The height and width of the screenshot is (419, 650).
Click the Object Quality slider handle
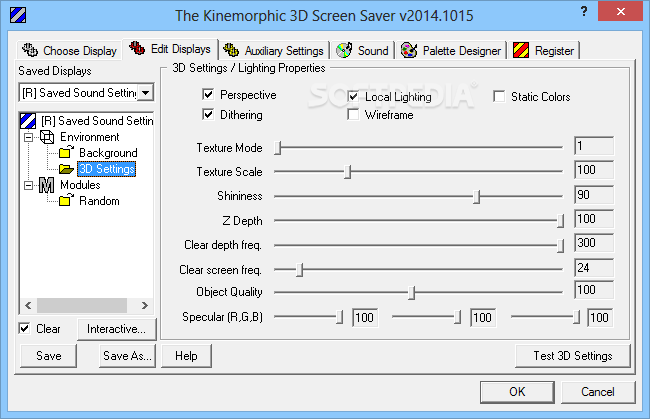click(x=412, y=292)
